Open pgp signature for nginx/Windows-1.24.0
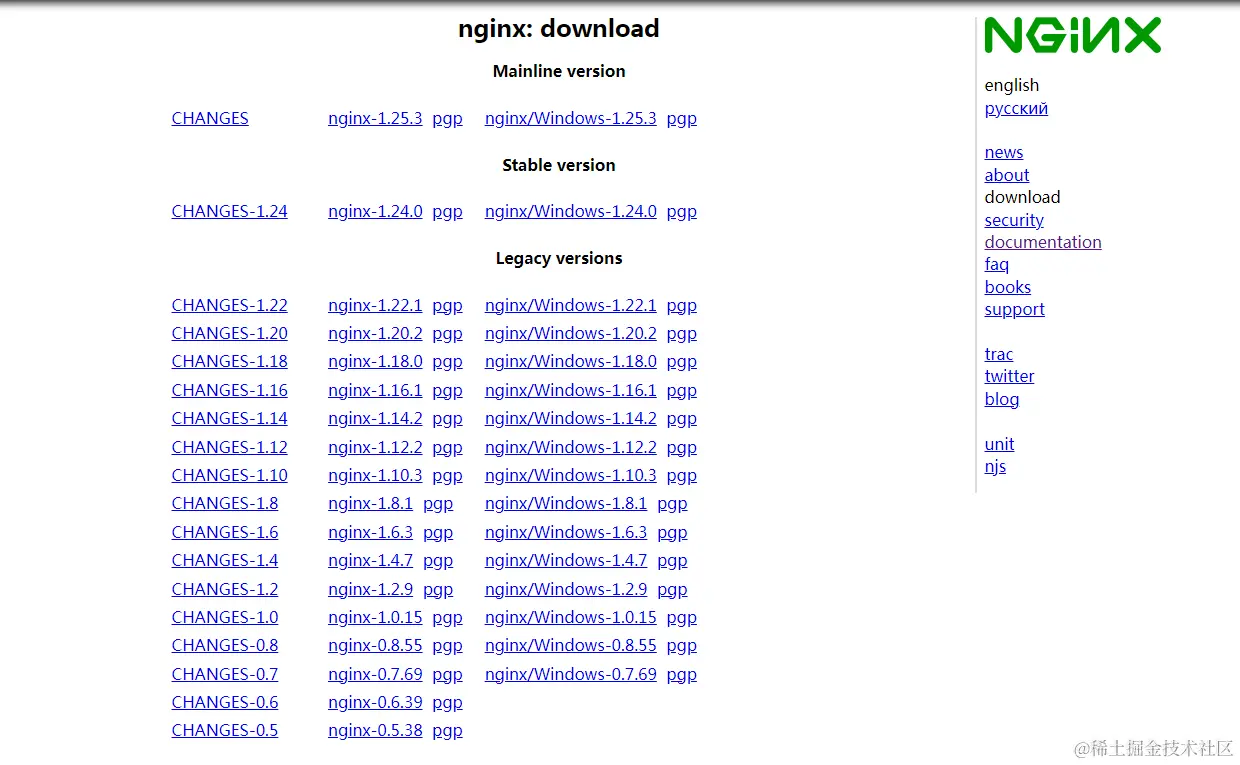The height and width of the screenshot is (765, 1240). (682, 211)
